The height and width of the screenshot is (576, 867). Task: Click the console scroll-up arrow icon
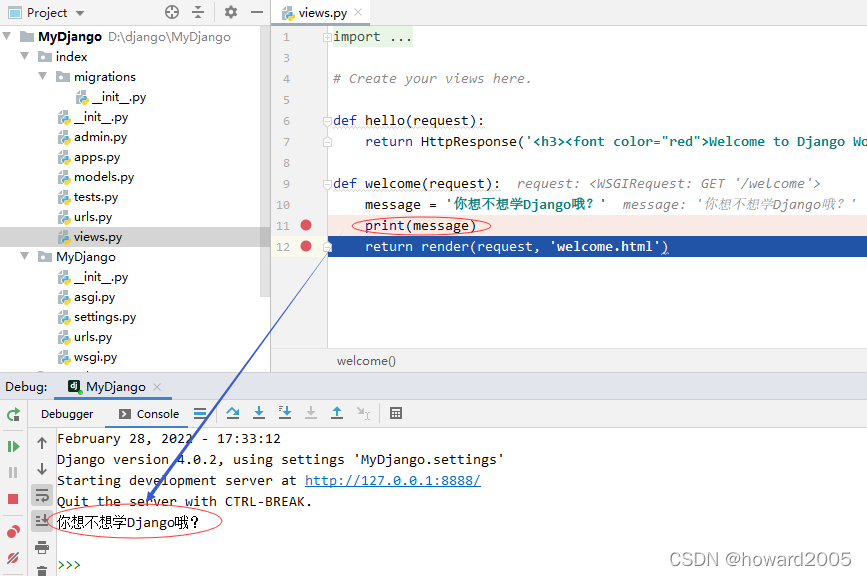(x=42, y=443)
